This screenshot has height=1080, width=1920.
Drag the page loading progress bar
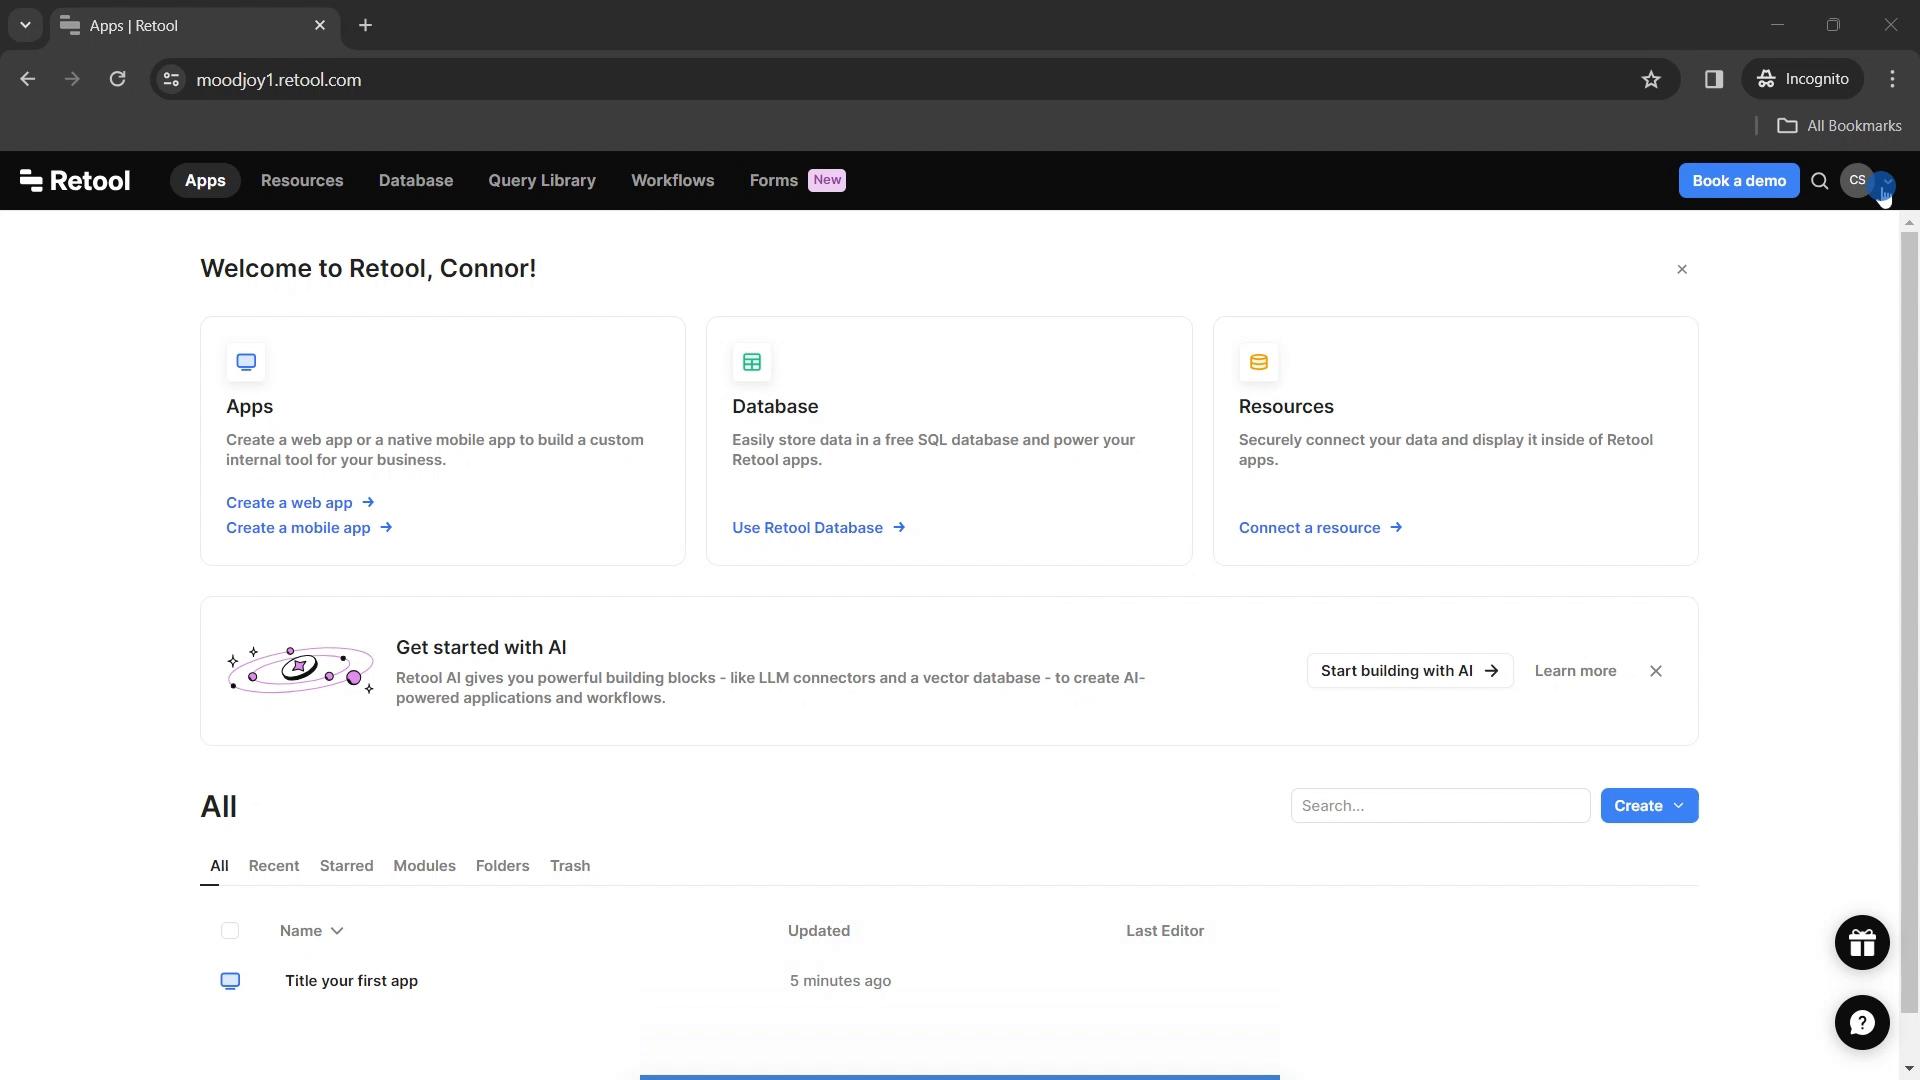[959, 1076]
